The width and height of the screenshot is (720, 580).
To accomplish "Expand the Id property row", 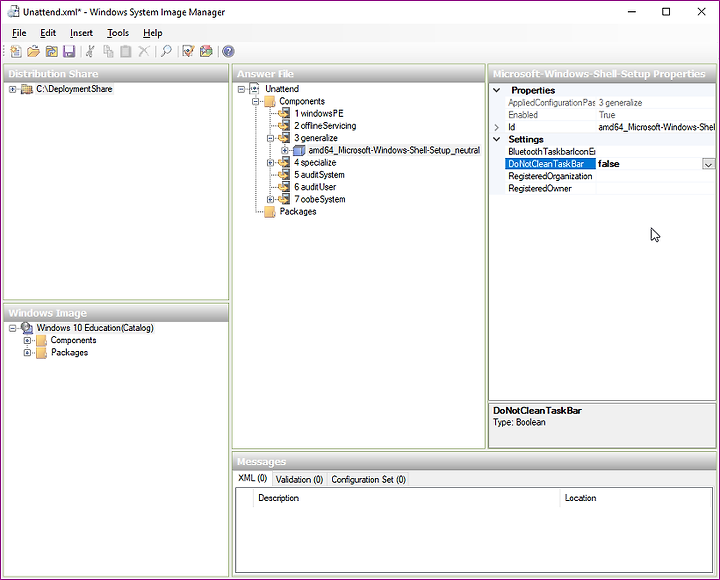I will pyautogui.click(x=497, y=127).
